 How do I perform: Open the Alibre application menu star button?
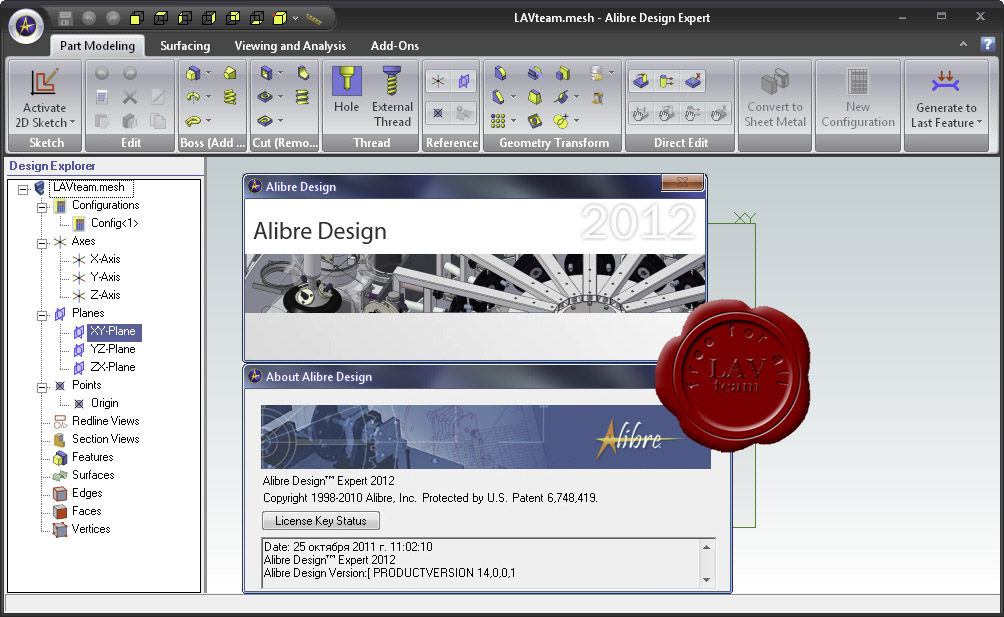click(26, 26)
